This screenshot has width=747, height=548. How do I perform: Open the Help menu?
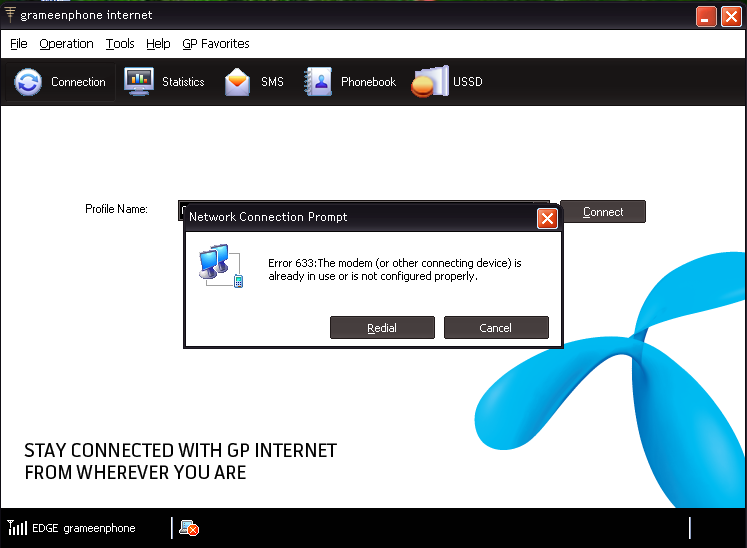point(158,44)
